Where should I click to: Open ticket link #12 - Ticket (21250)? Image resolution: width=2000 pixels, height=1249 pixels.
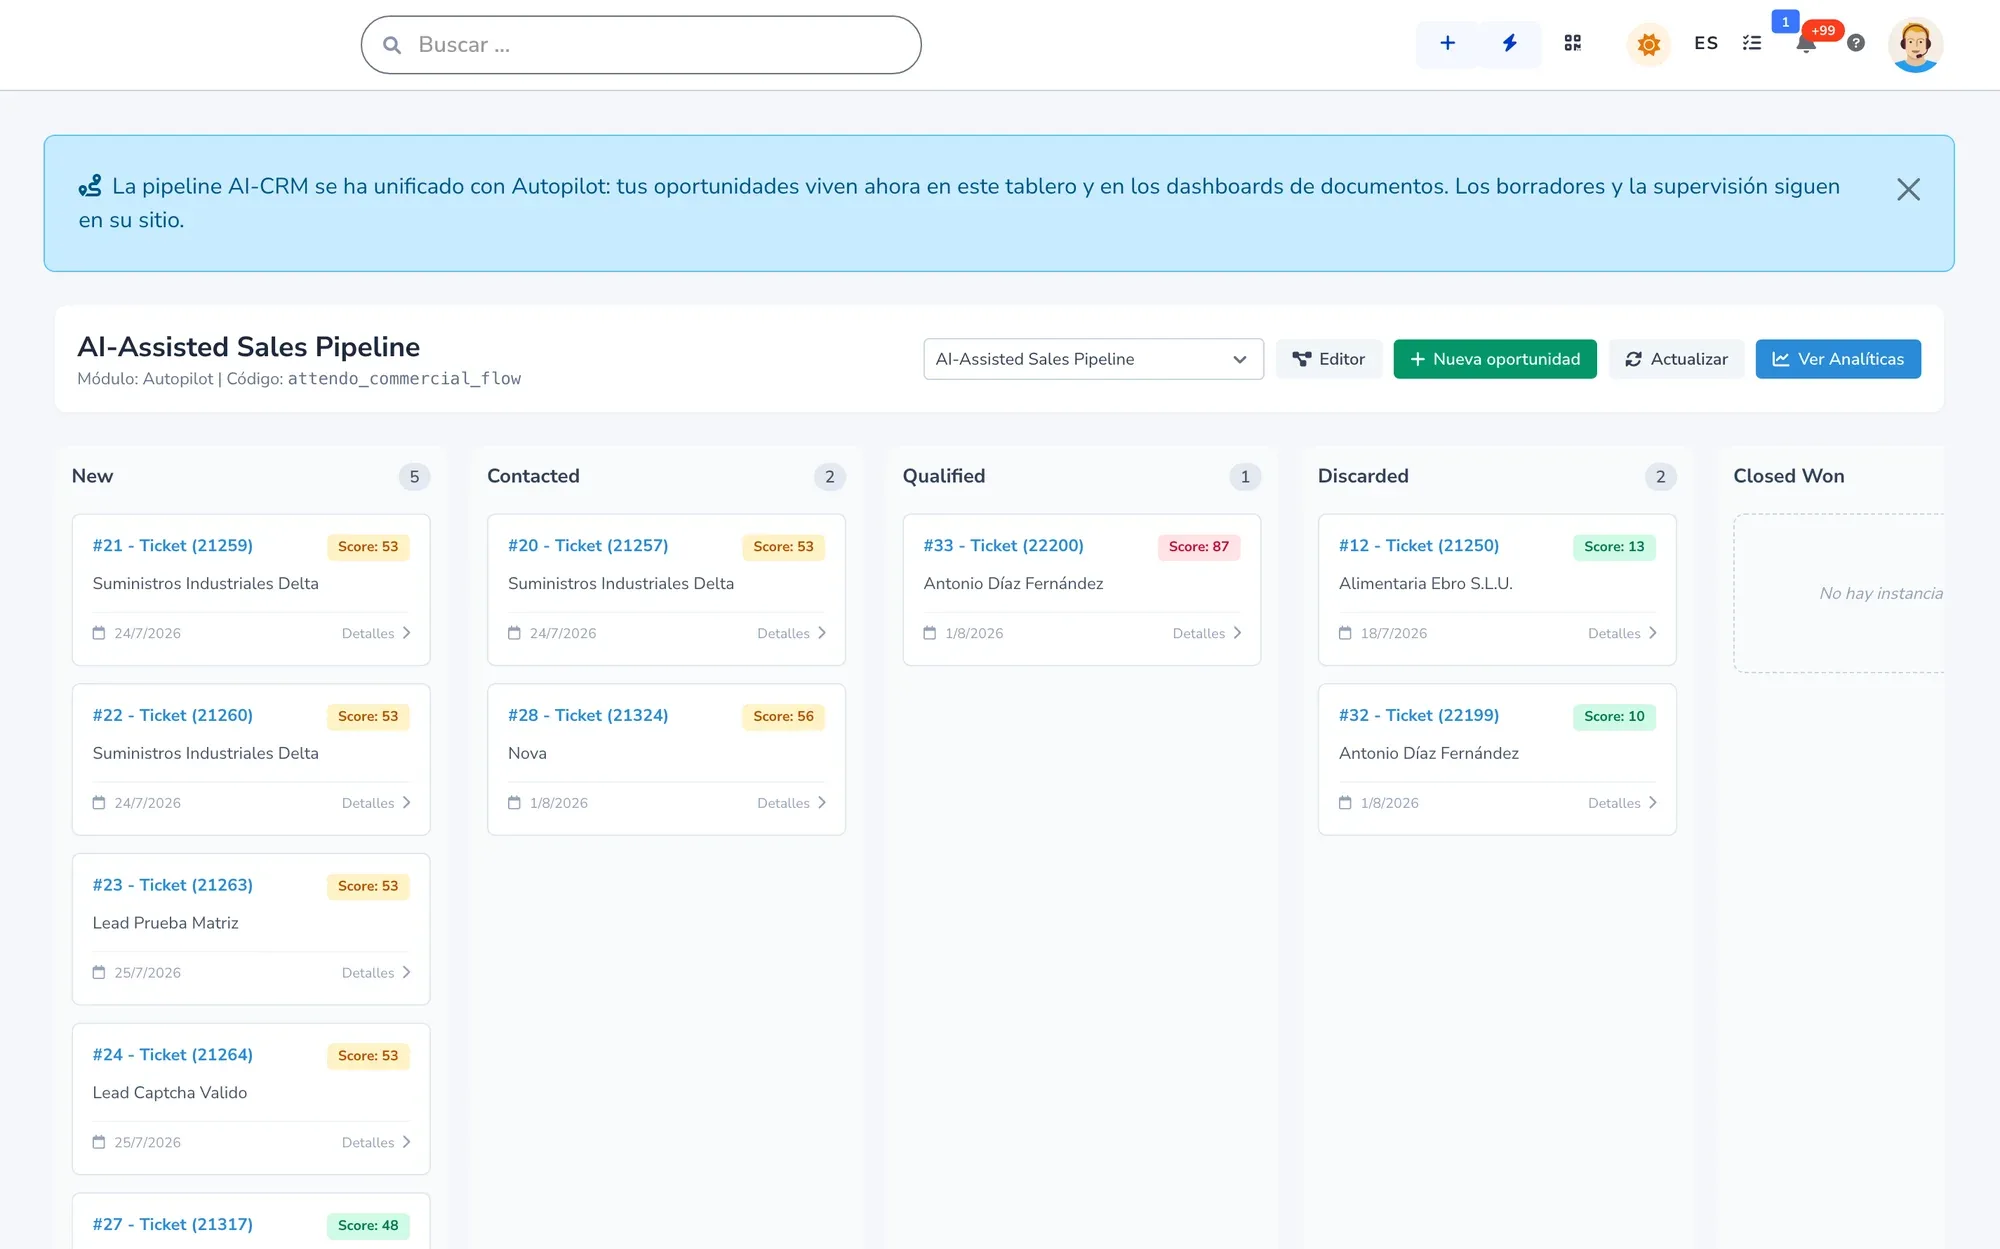click(1419, 545)
